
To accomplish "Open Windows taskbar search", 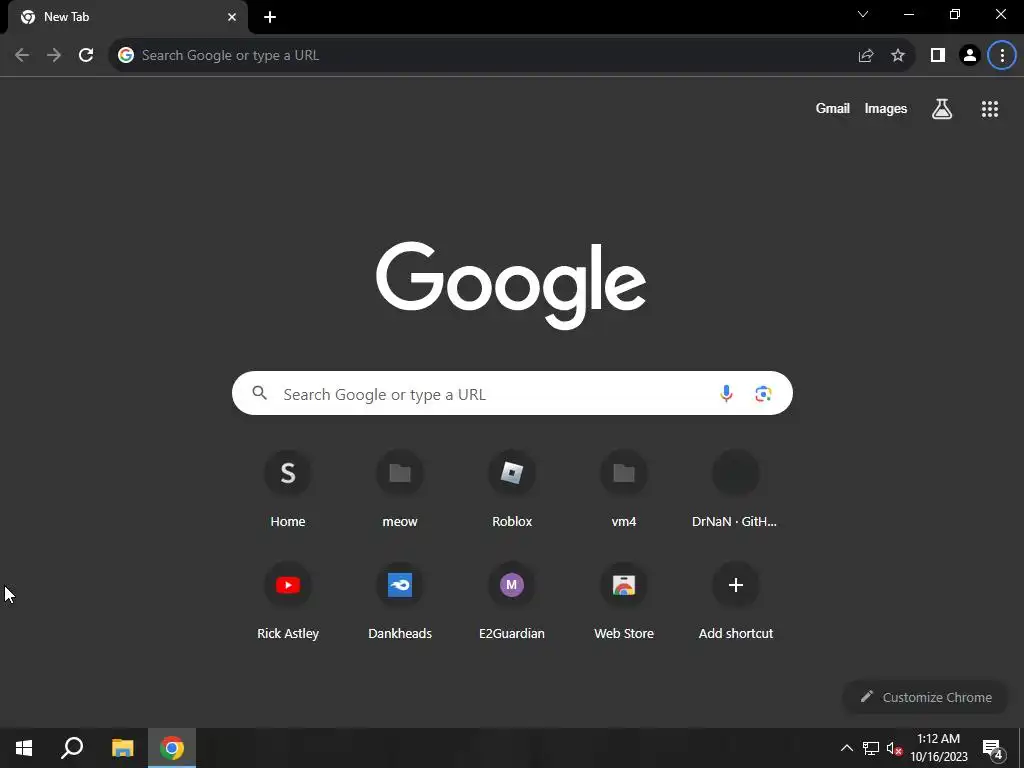I will click(x=72, y=748).
